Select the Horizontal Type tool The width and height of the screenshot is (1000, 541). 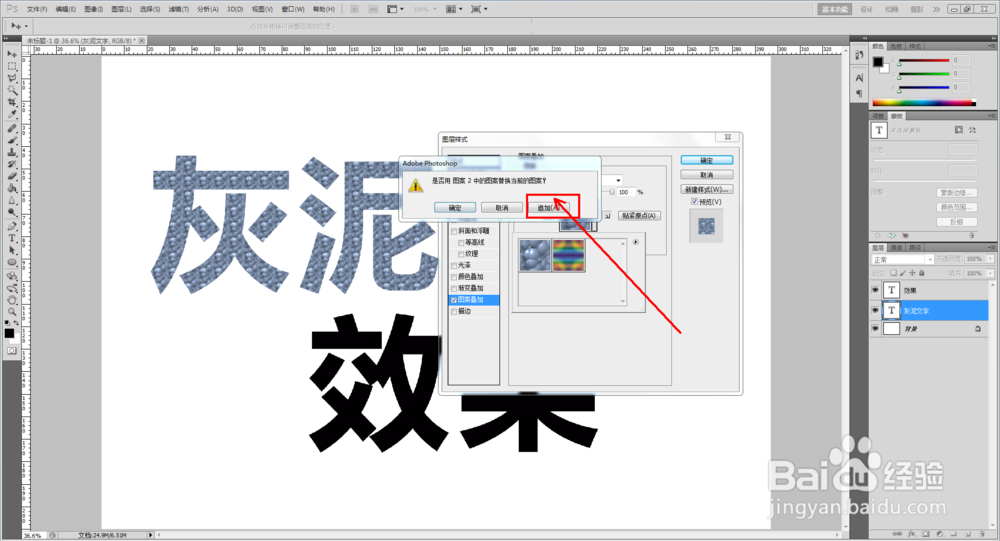(x=11, y=239)
